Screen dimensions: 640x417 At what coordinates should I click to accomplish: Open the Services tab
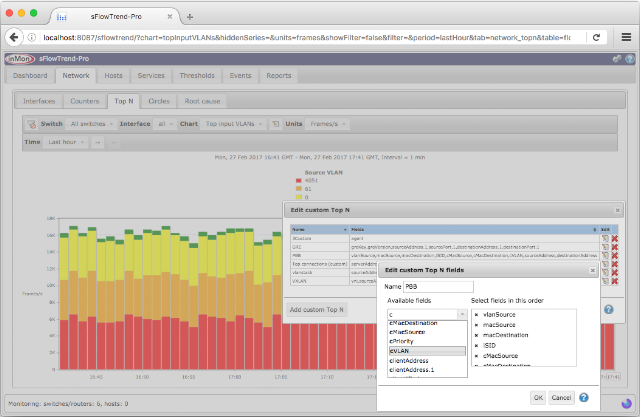click(151, 76)
